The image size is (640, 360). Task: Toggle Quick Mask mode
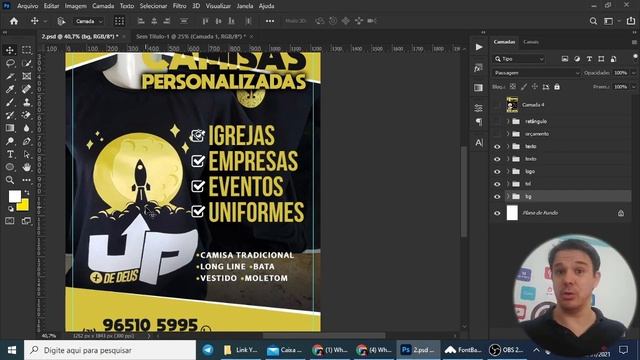[x=10, y=221]
